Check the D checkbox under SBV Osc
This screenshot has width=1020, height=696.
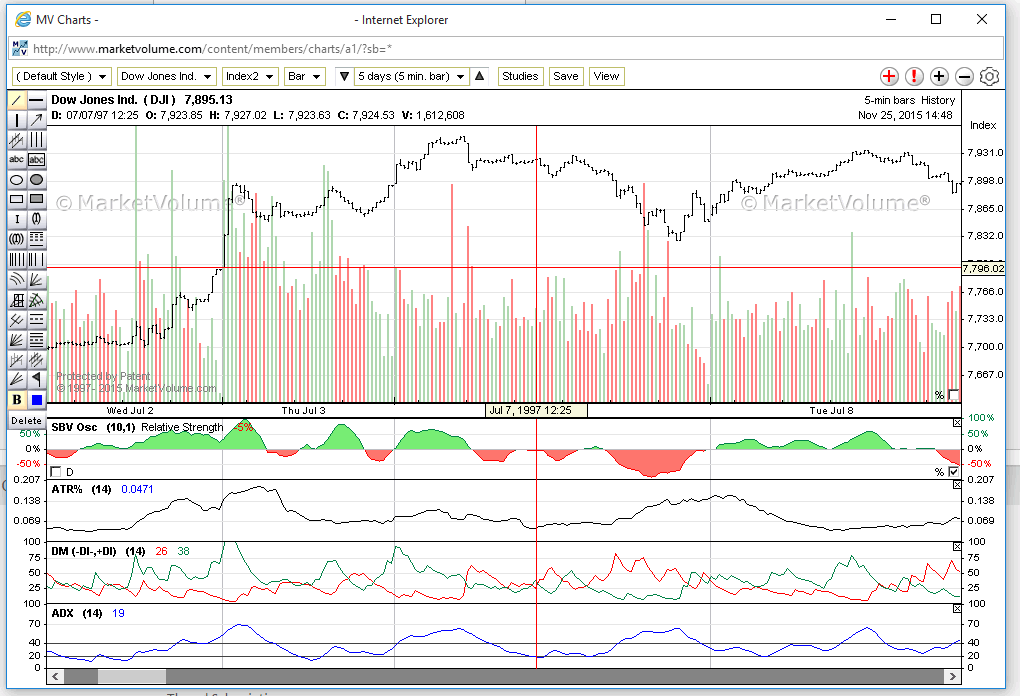pos(55,472)
